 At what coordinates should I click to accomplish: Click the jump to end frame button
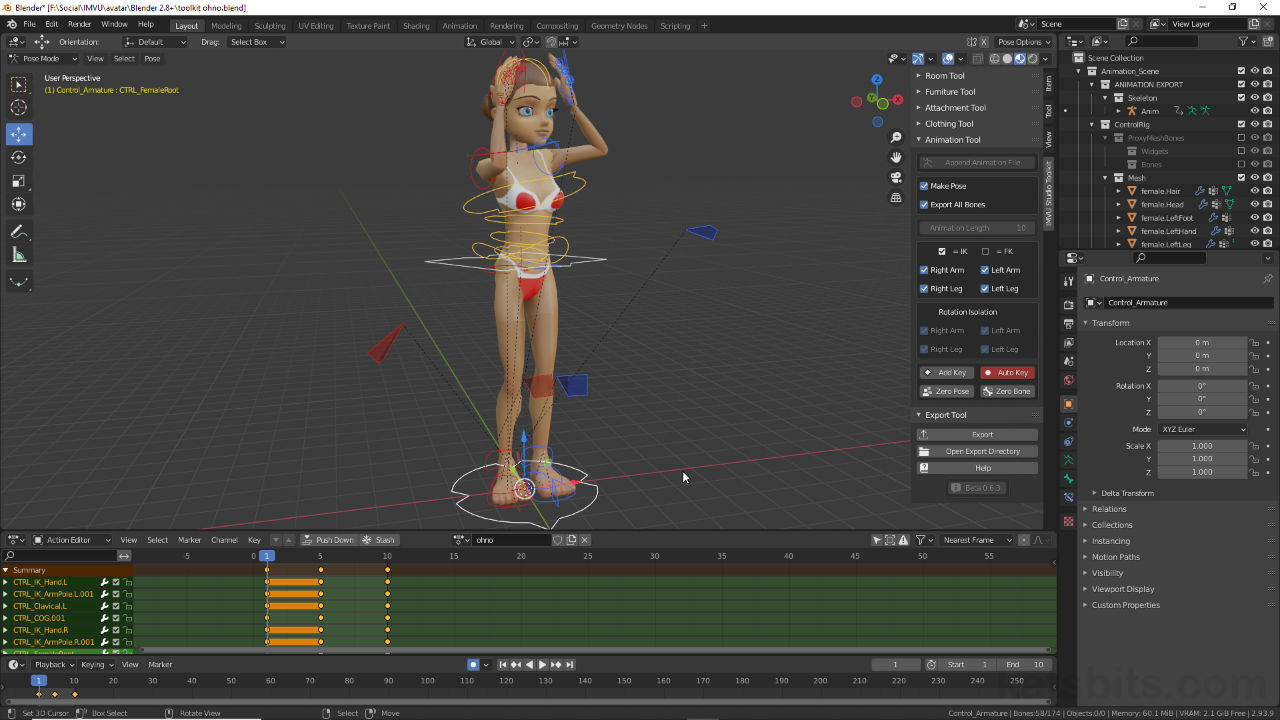pos(570,664)
